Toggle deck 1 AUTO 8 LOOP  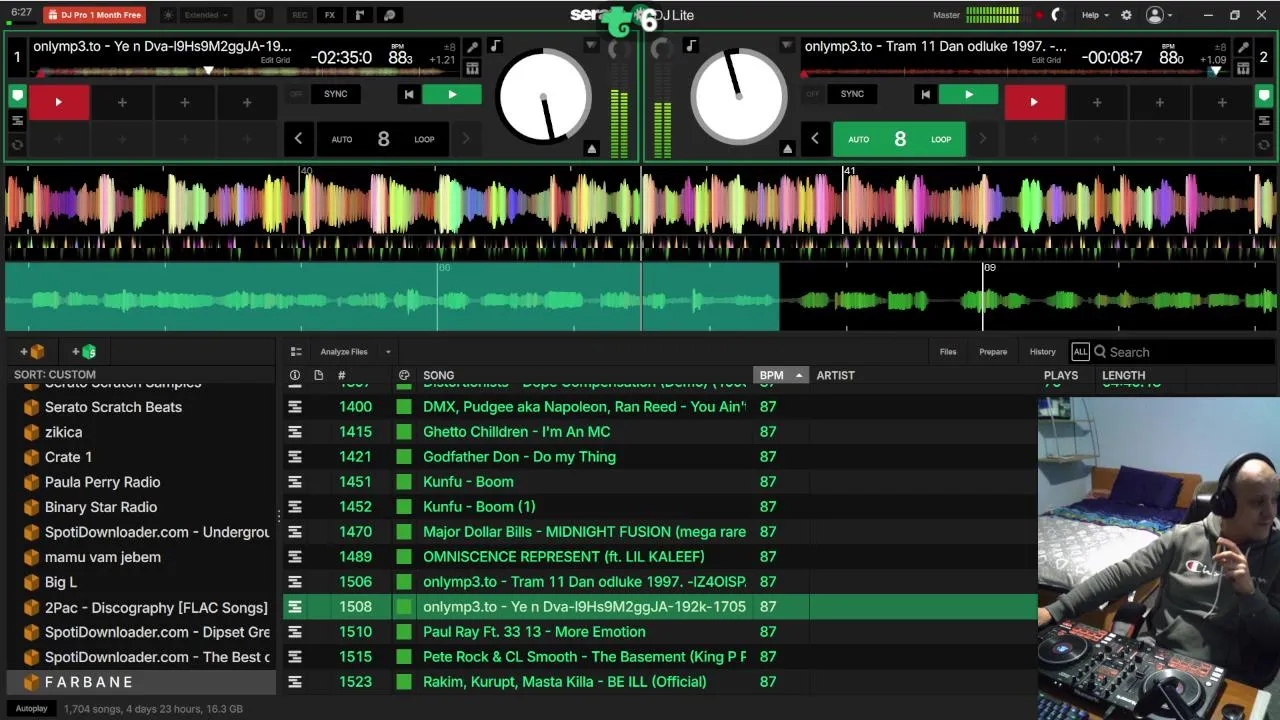coord(383,139)
